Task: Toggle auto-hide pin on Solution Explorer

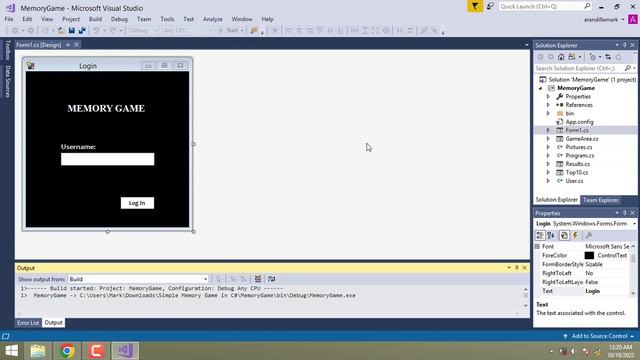Action: 624,45
